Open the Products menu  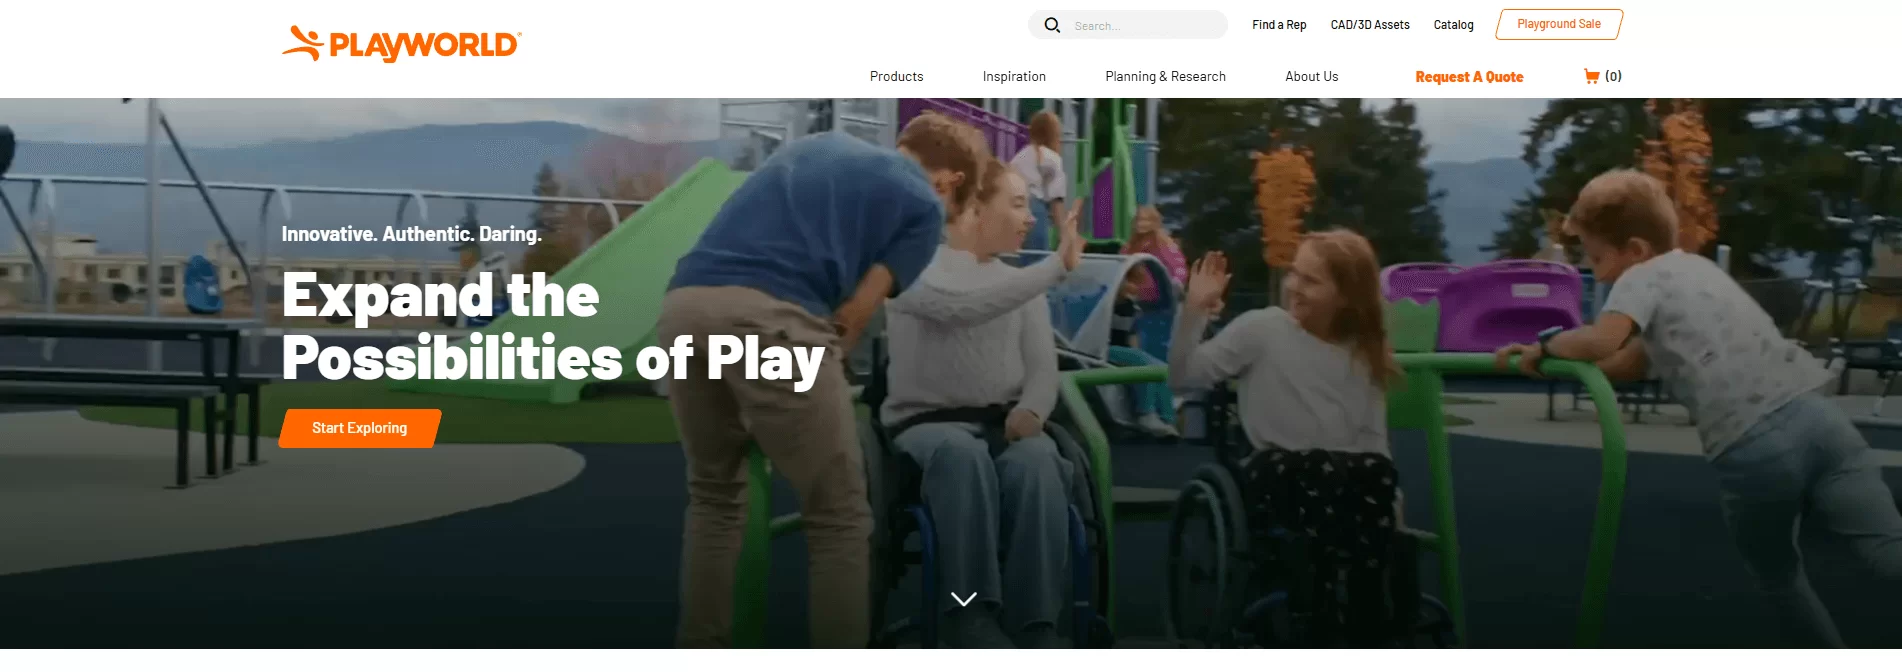click(x=896, y=76)
